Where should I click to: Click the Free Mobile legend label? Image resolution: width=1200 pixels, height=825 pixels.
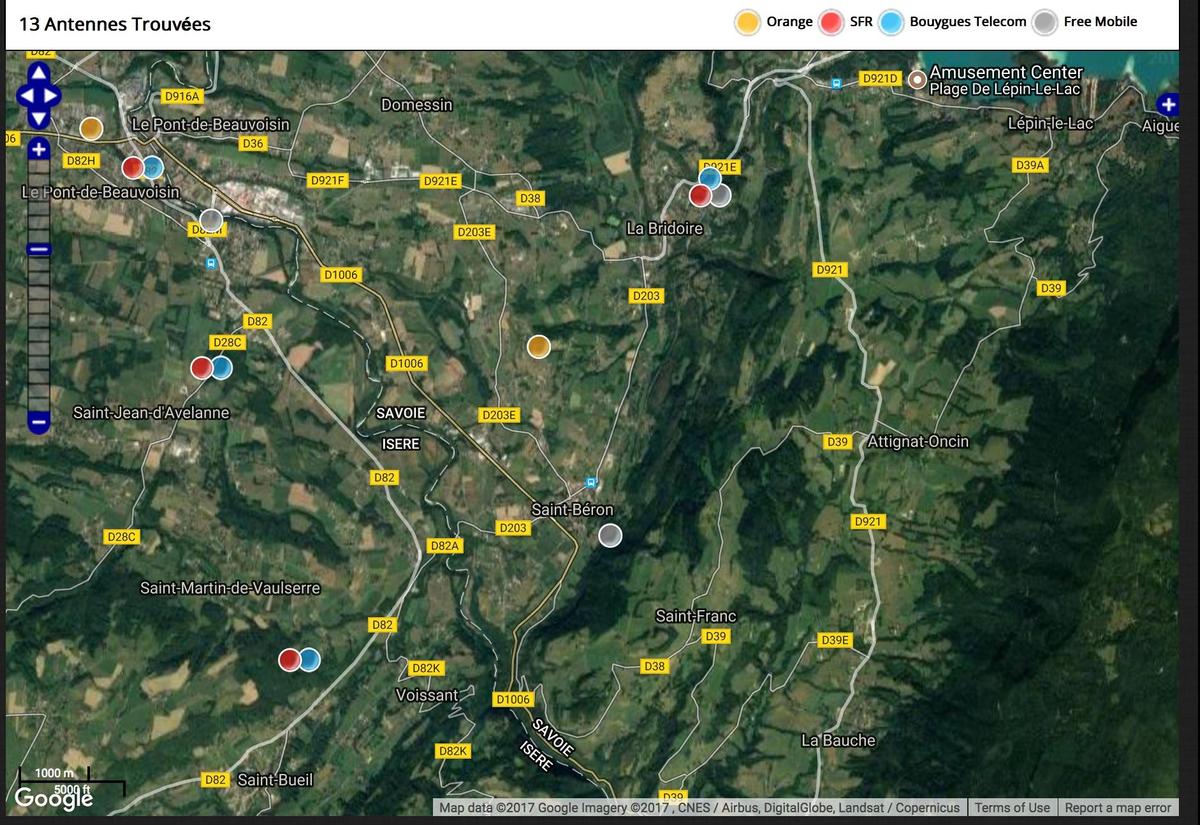[x=1100, y=22]
